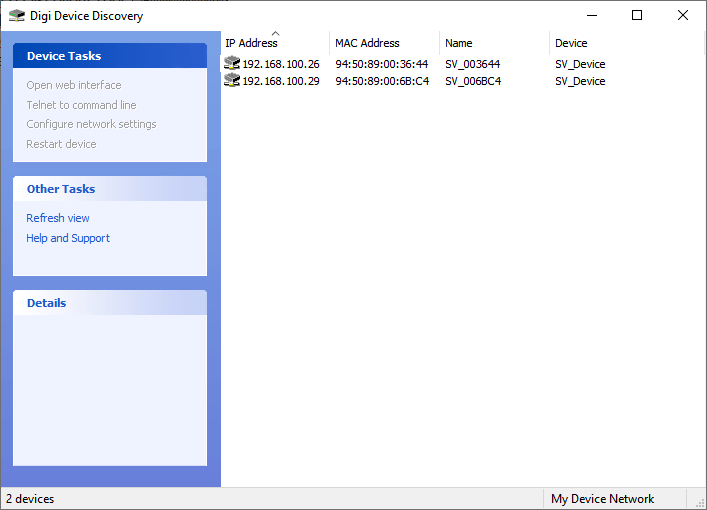Viewport: 707px width, 510px height.
Task: Maximize the Digi Device Discovery window
Action: [637, 15]
